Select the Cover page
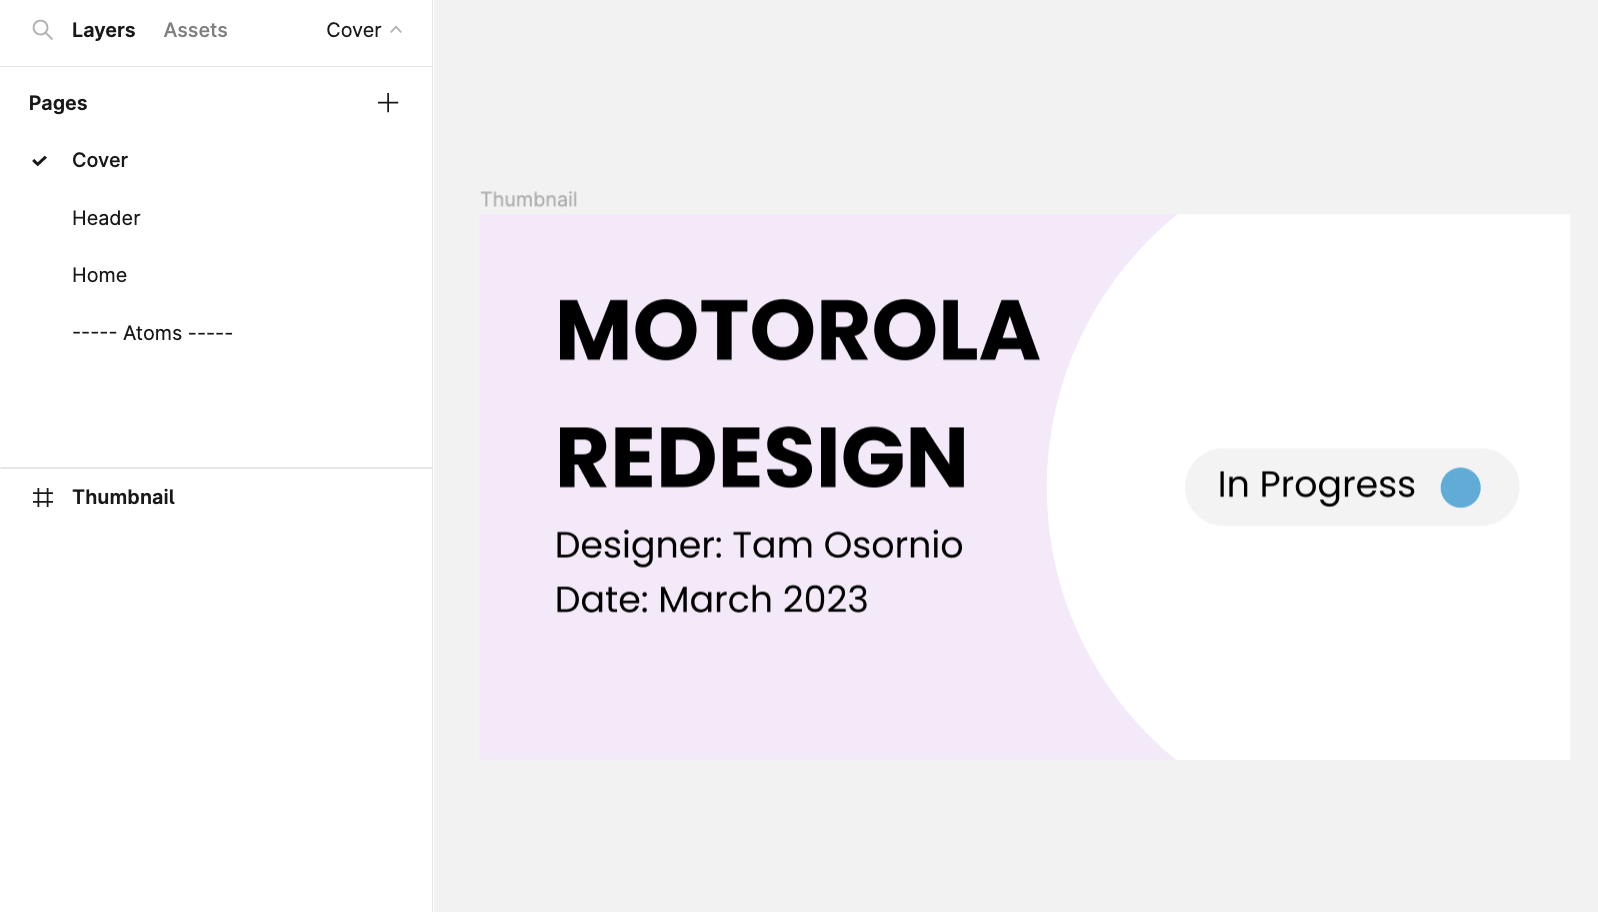This screenshot has height=912, width=1598. pyautogui.click(x=100, y=160)
